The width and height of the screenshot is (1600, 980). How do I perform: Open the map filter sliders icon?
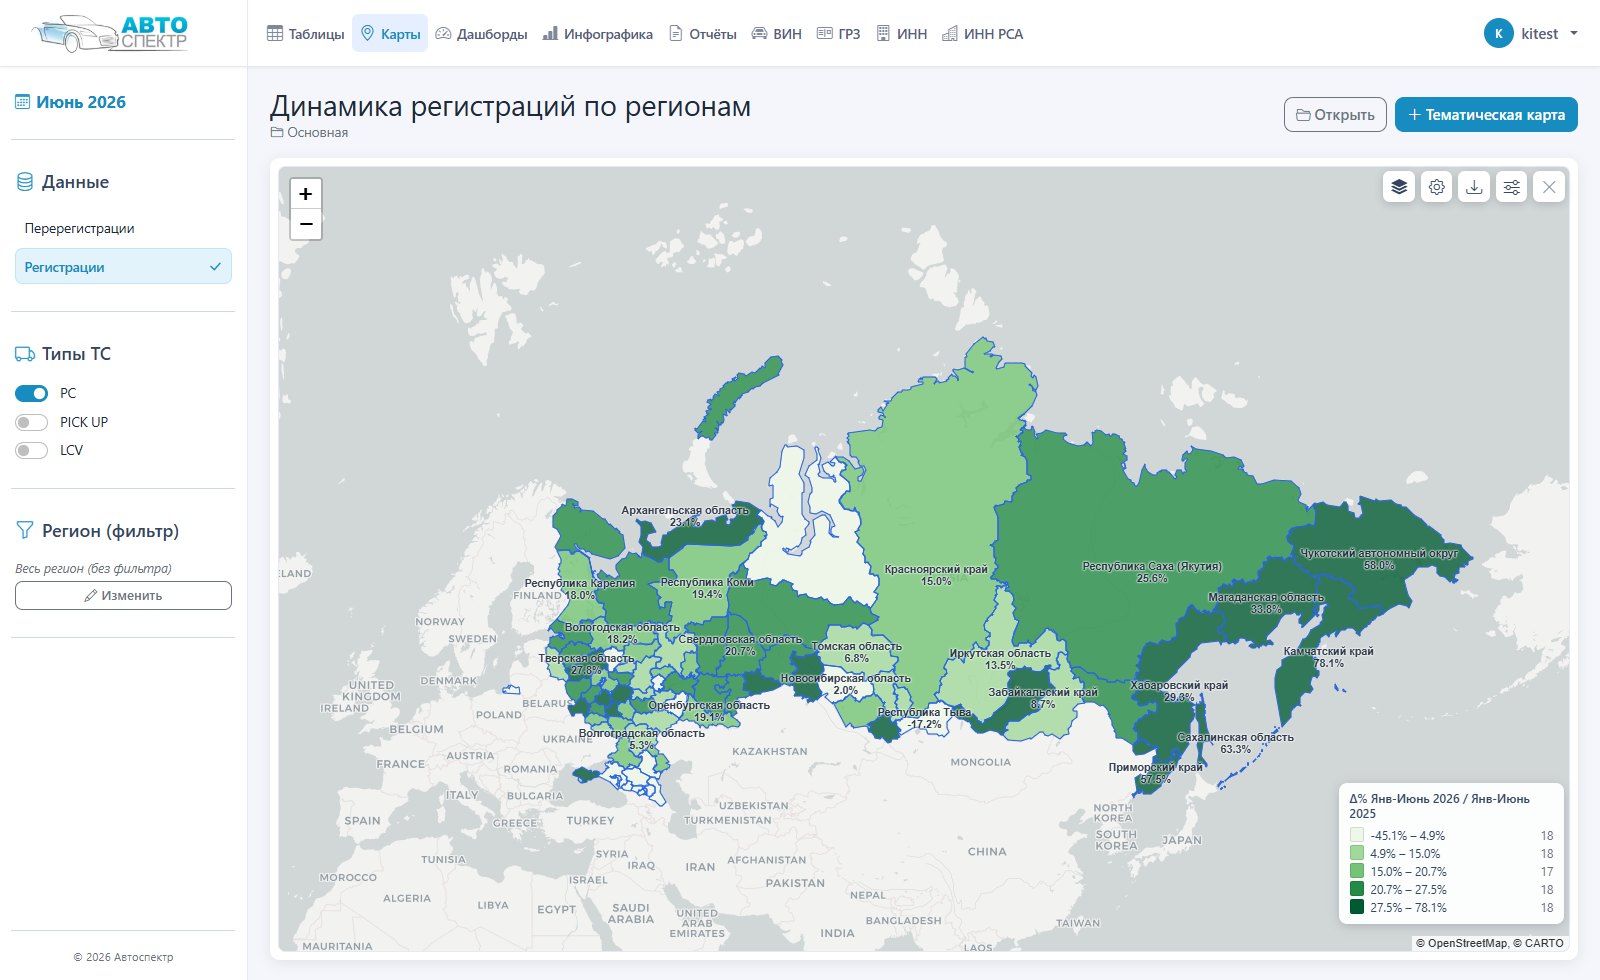(x=1511, y=187)
